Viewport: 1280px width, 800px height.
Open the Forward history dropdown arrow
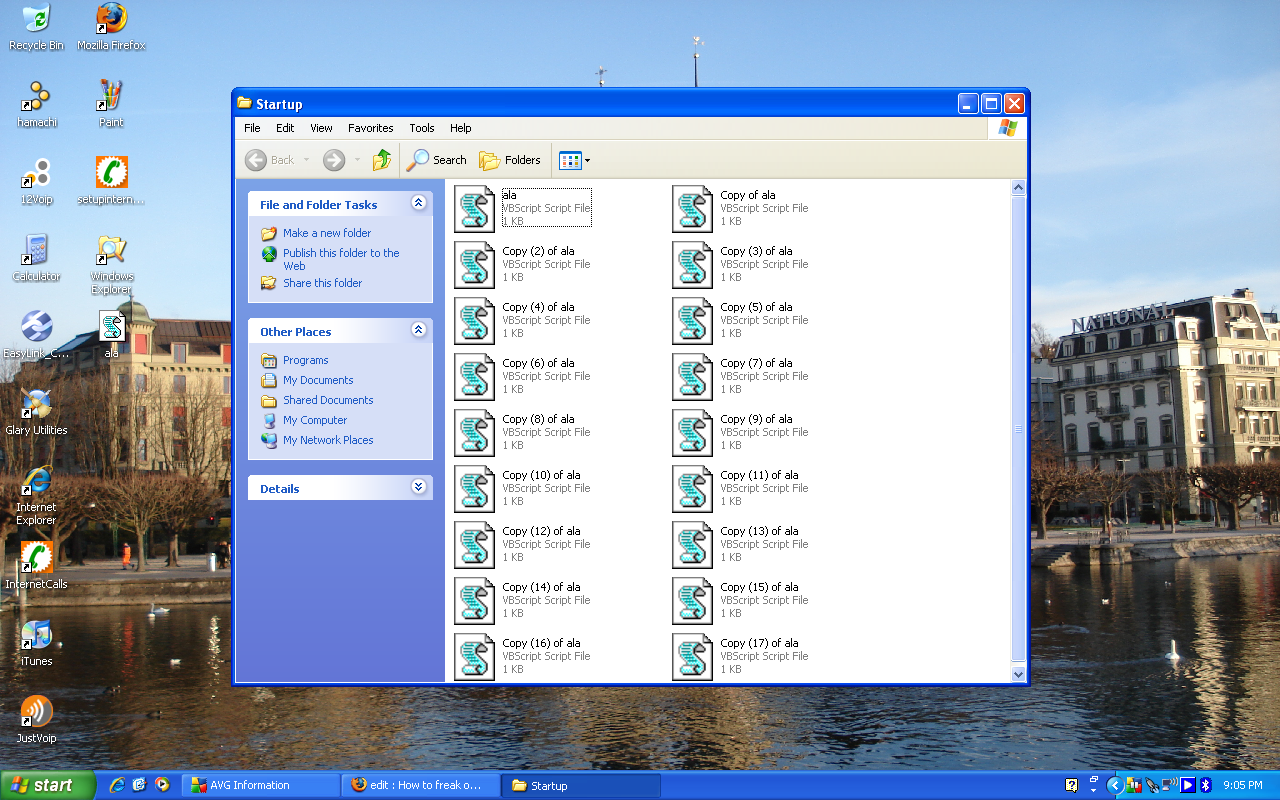tap(357, 160)
